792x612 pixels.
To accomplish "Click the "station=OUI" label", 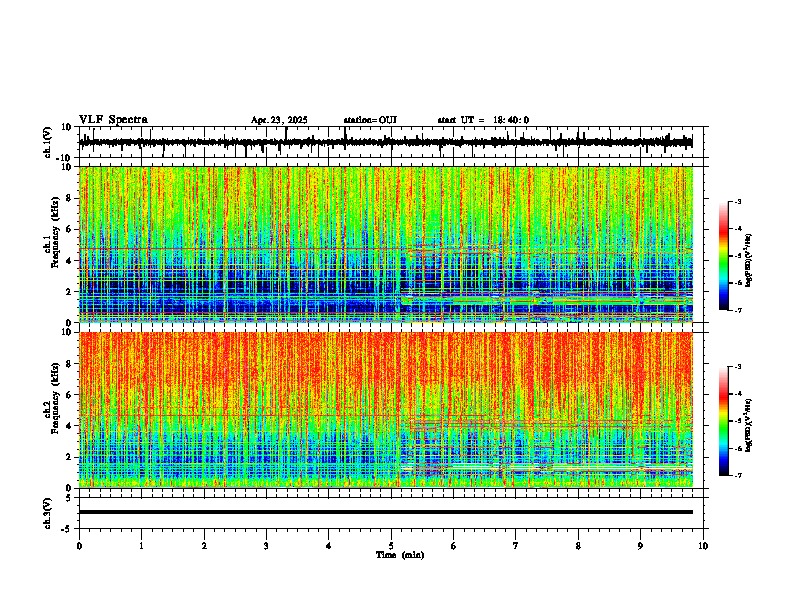I will point(370,120).
